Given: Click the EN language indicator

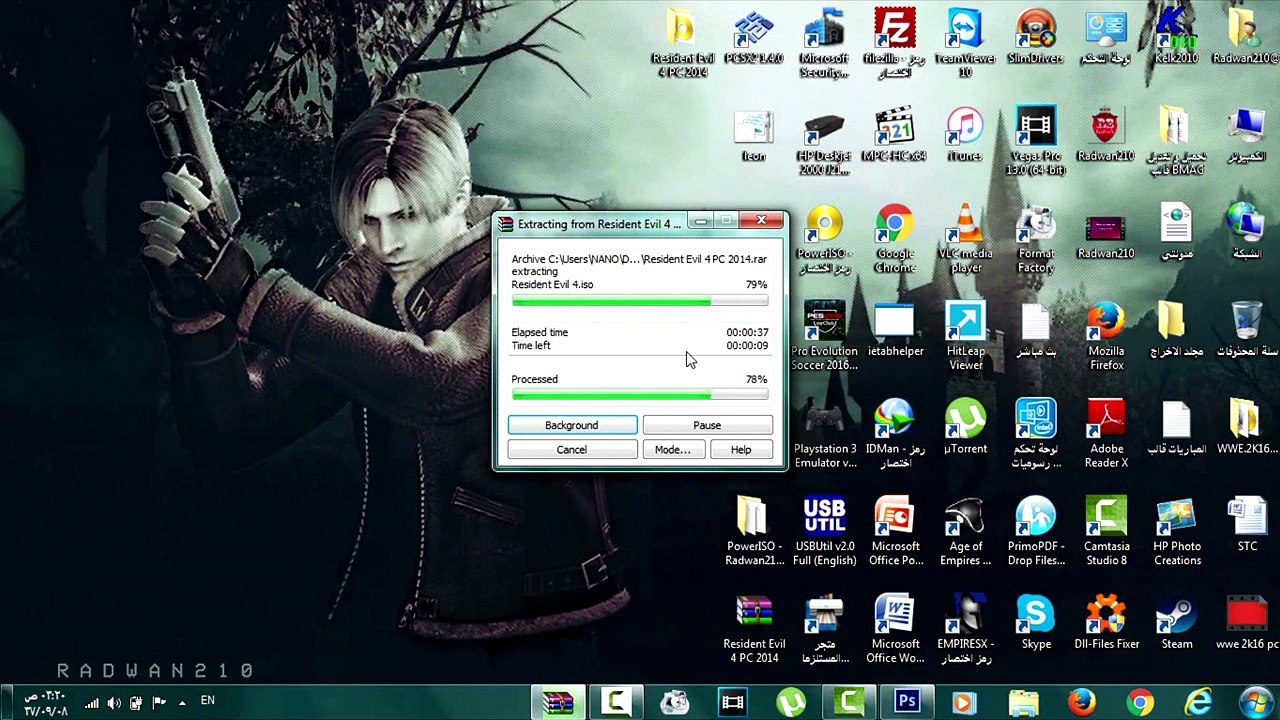Looking at the screenshot, I should 208,701.
